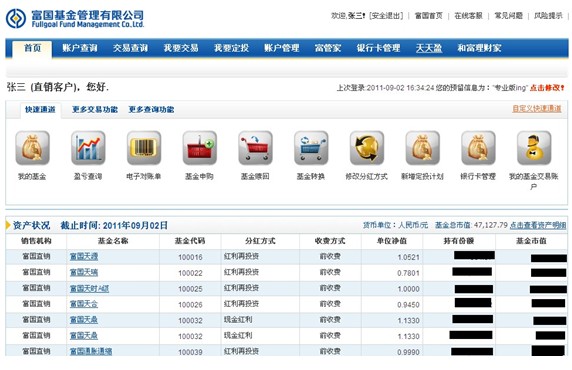Image resolution: width=572 pixels, height=370 pixels.
Task: Click the 基金名称 column header
Action: pyautogui.click(x=113, y=241)
